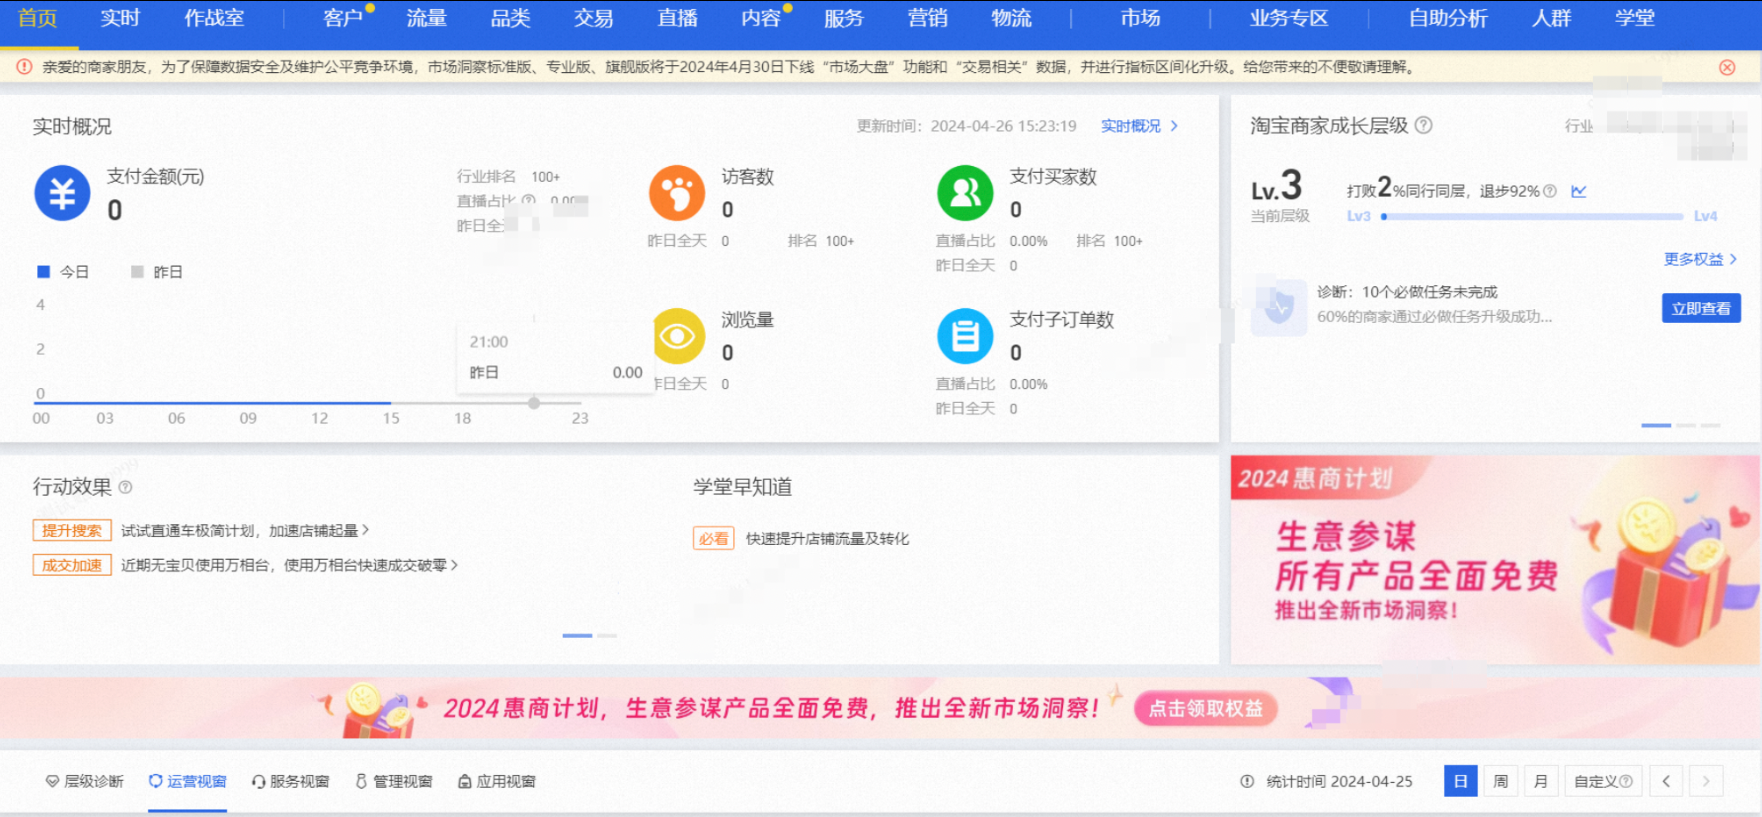The image size is (1762, 817).
Task: Click the paid sub-orders blue icon
Action: tap(965, 336)
